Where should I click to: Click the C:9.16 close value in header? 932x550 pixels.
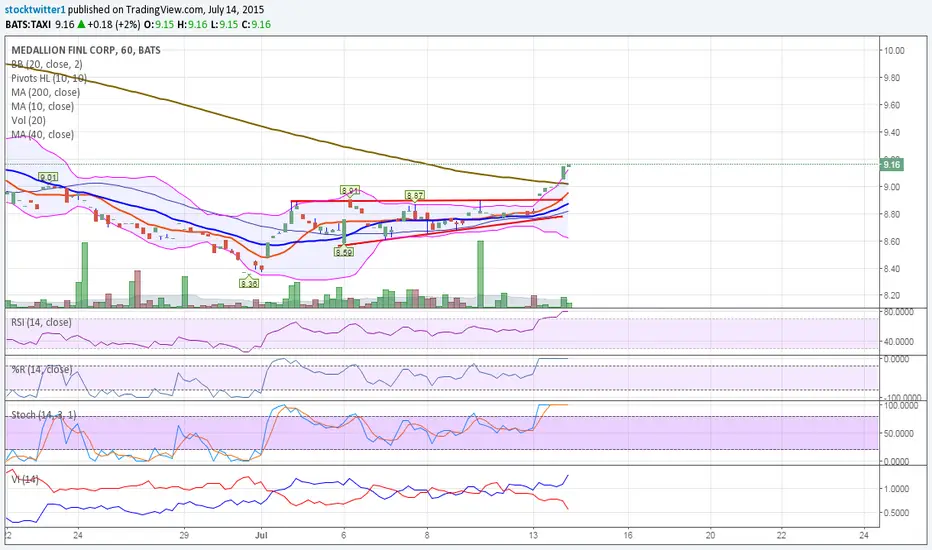(x=256, y=24)
